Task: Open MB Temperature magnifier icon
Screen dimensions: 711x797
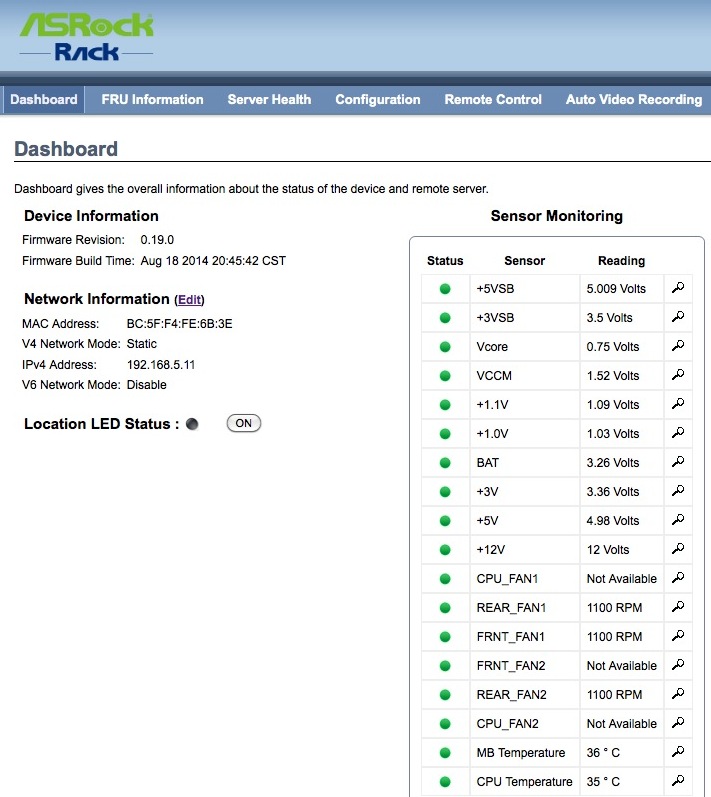Action: click(678, 751)
